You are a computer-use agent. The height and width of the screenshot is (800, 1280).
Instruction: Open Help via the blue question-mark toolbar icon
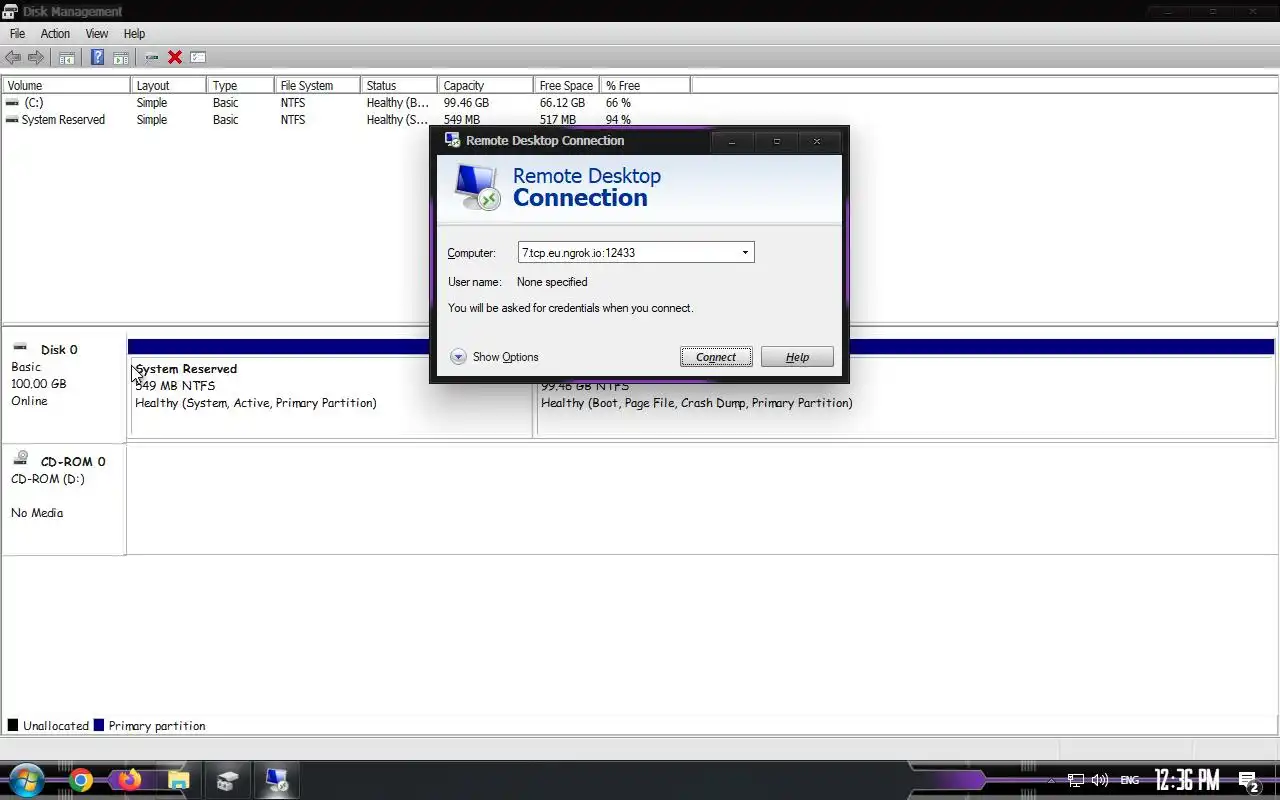97,58
